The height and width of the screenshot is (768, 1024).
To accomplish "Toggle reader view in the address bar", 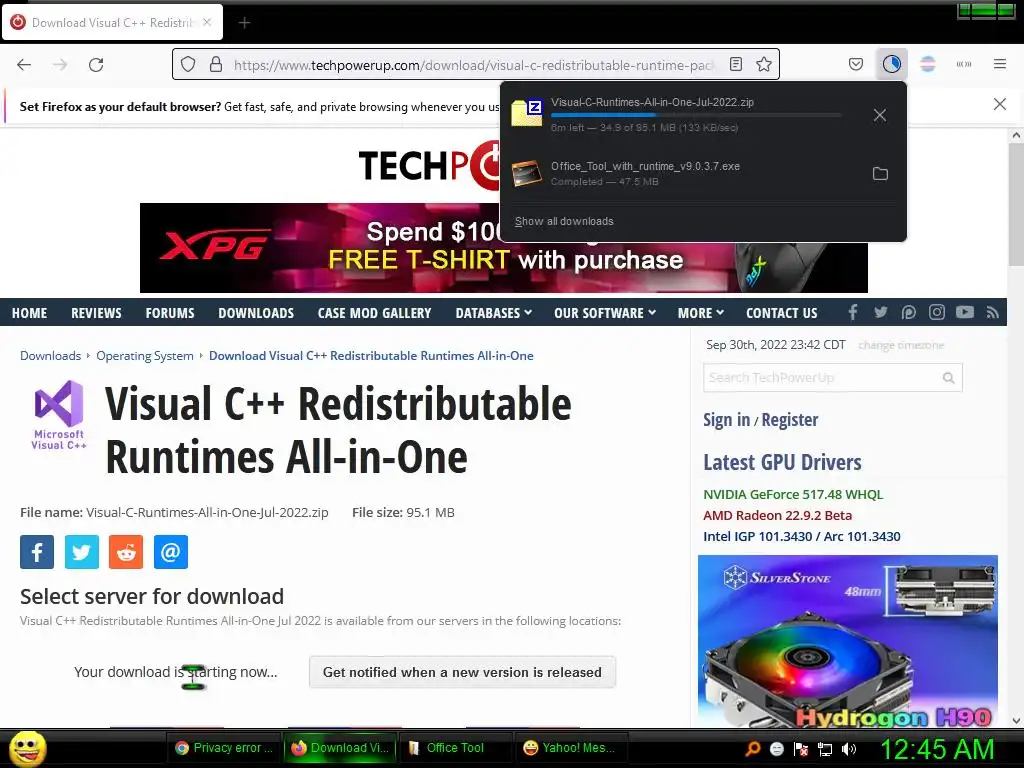I will [x=736, y=64].
